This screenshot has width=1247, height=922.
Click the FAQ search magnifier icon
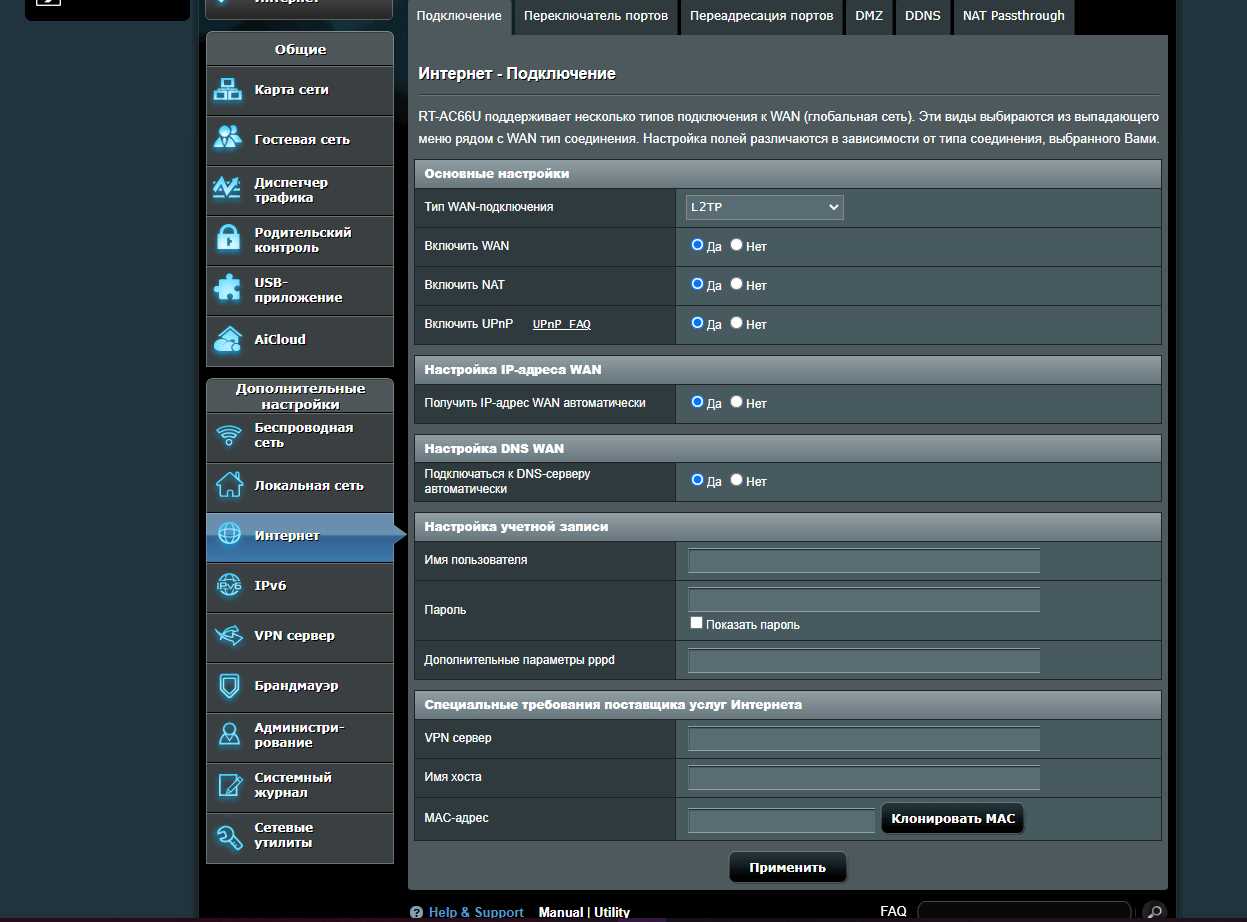pyautogui.click(x=1153, y=911)
